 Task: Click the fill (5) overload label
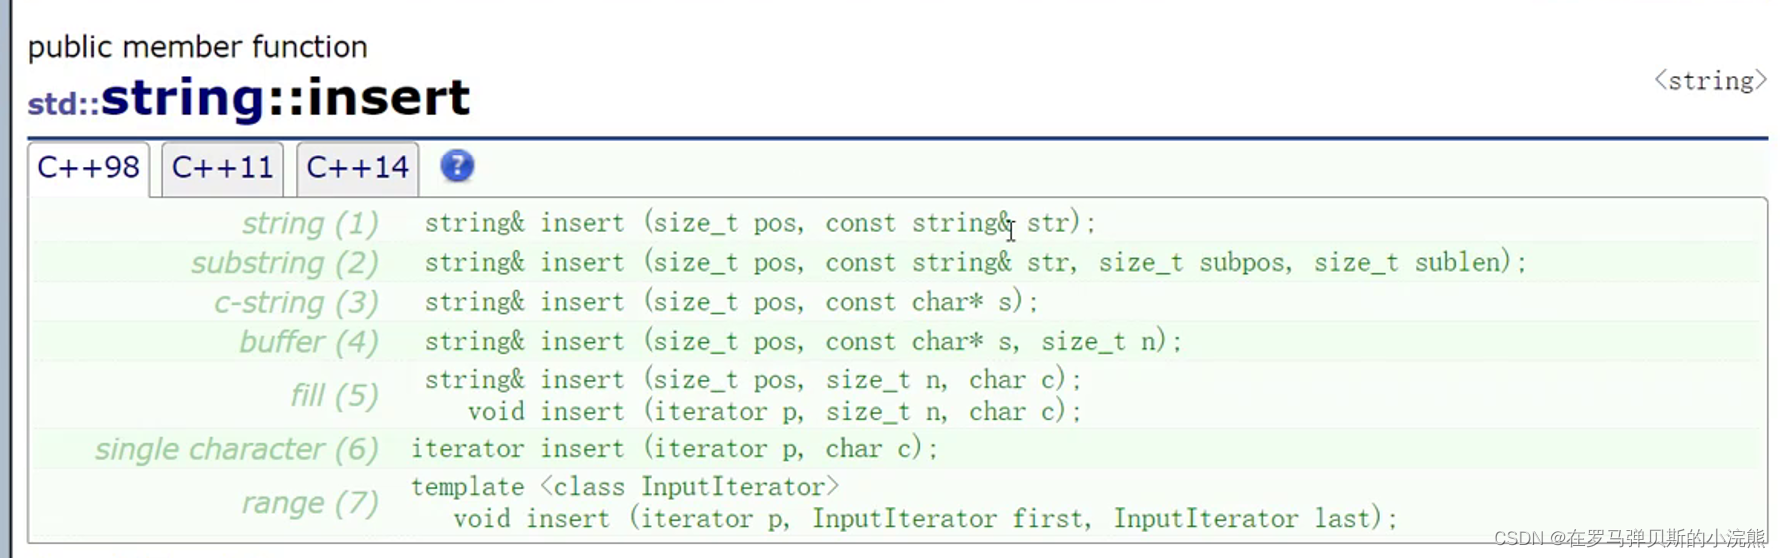click(334, 396)
